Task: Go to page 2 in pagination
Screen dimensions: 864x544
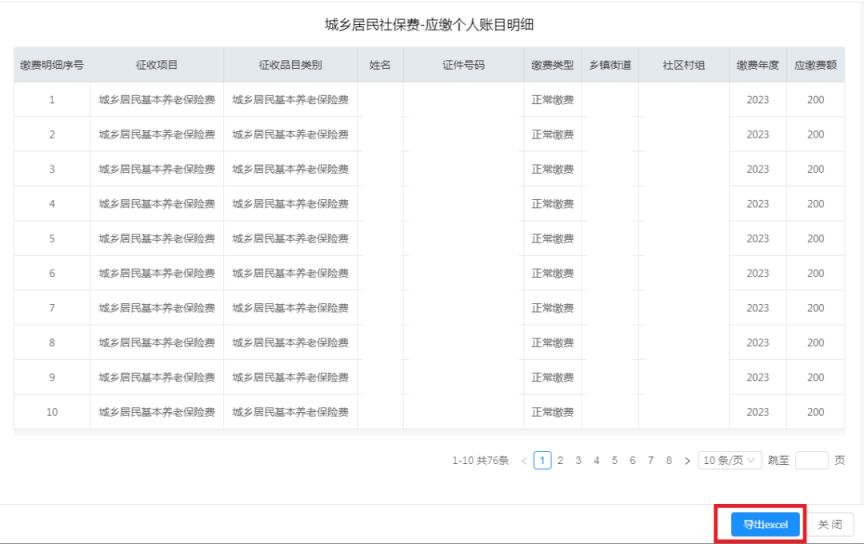Action: coord(560,460)
